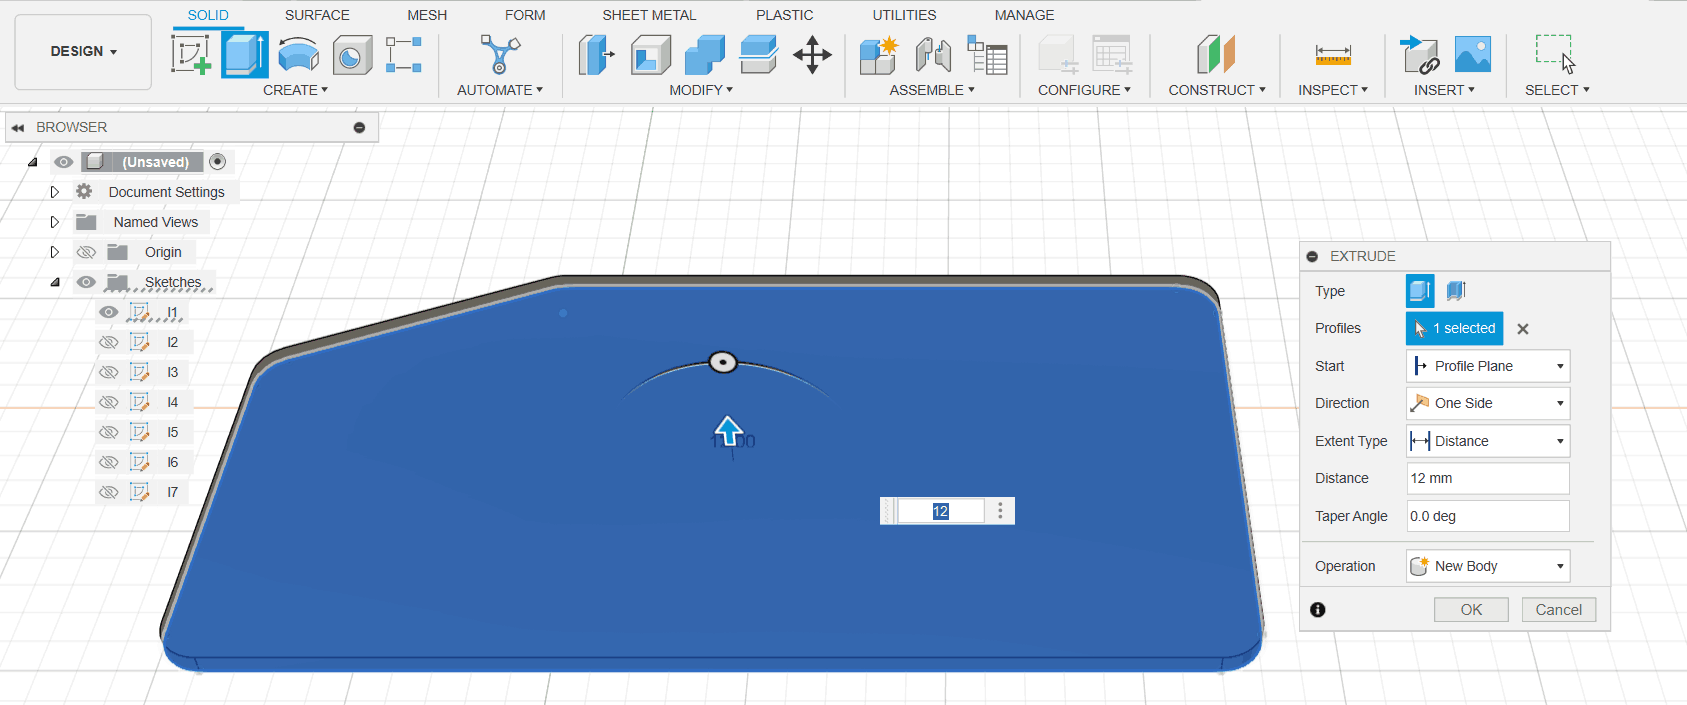1687x705 pixels.
Task: Select the Insert Image/Canvas icon
Action: [1473, 55]
